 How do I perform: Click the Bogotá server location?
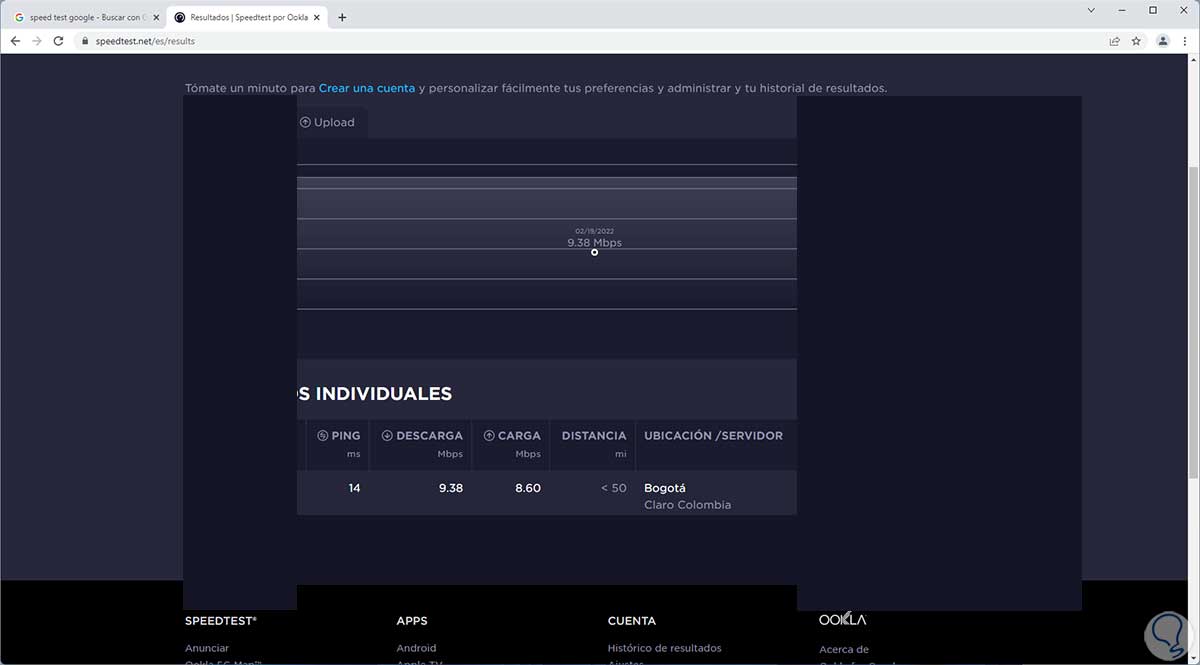coord(665,488)
